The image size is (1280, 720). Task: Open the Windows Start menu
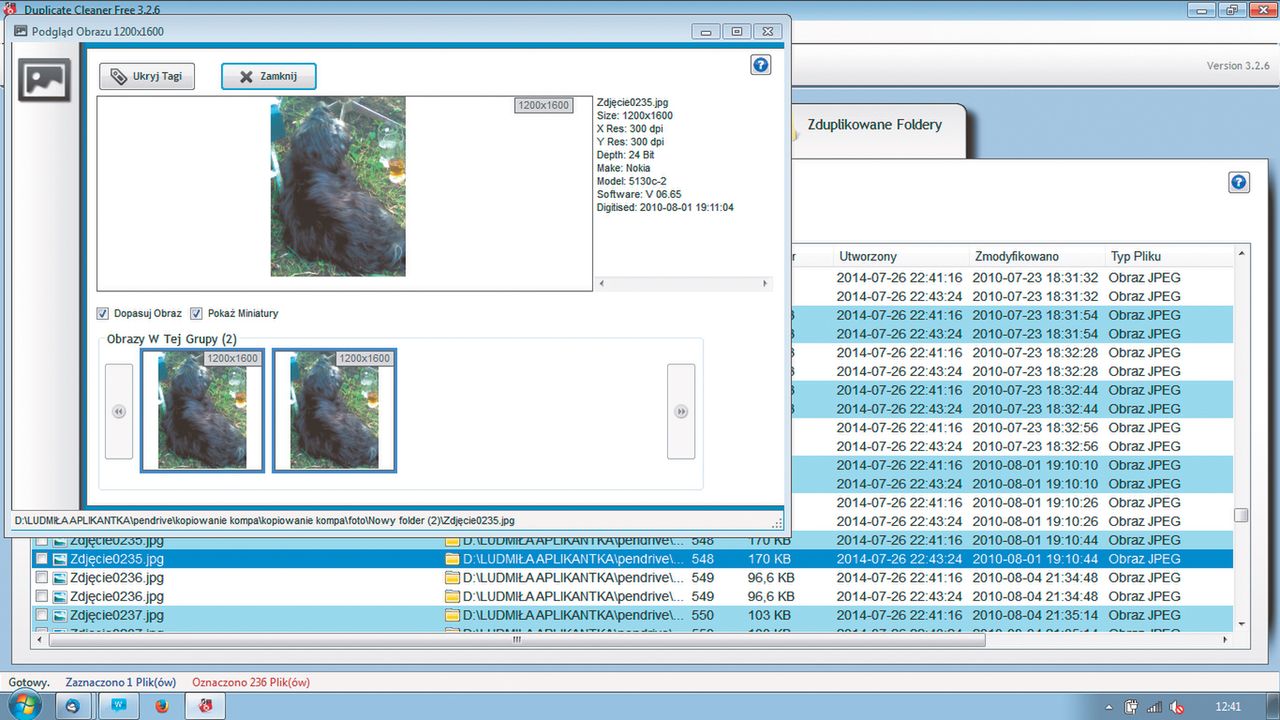[24, 705]
